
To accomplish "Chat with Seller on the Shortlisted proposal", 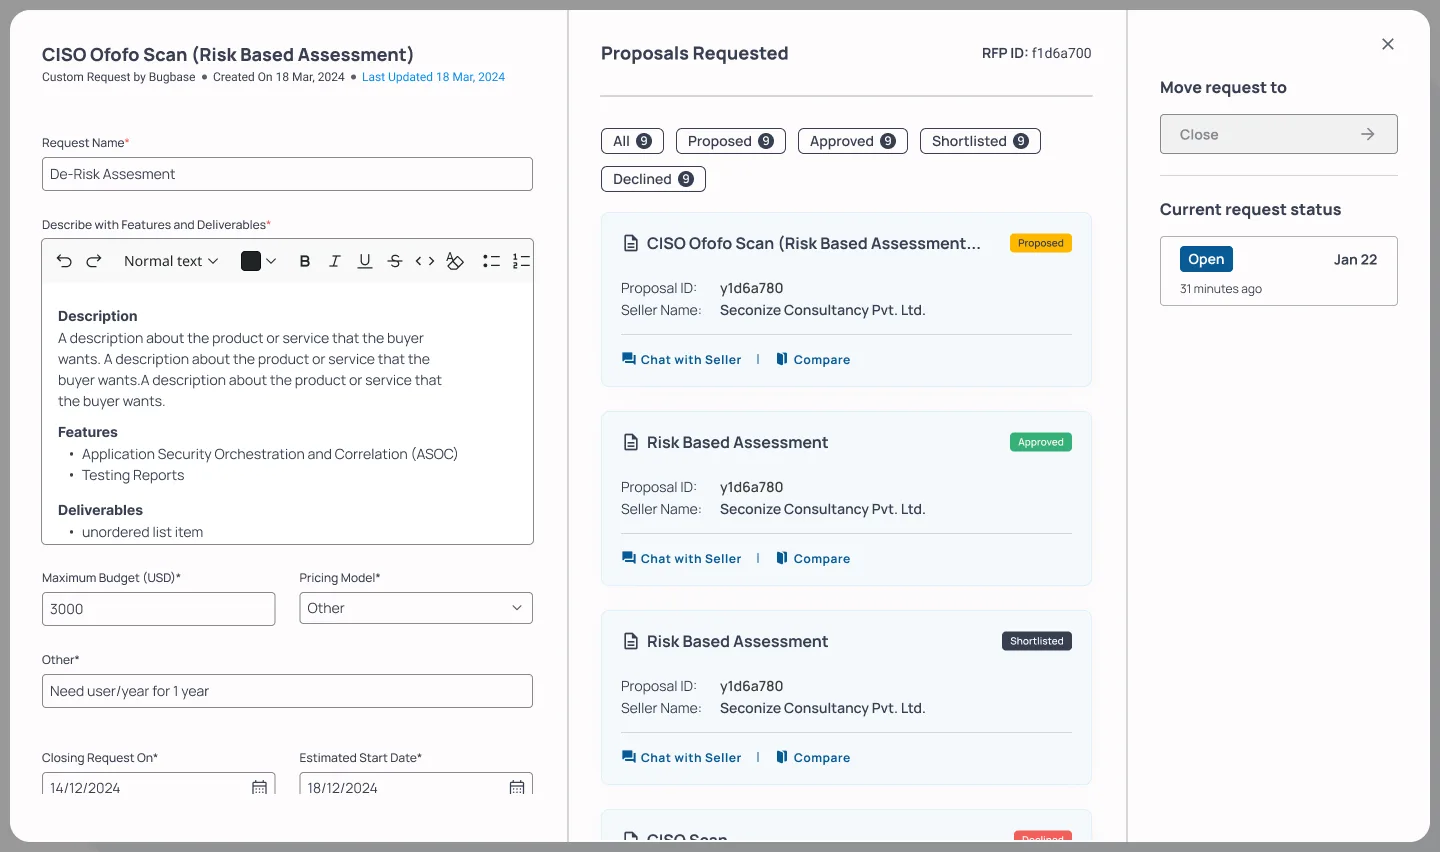I will [682, 758].
